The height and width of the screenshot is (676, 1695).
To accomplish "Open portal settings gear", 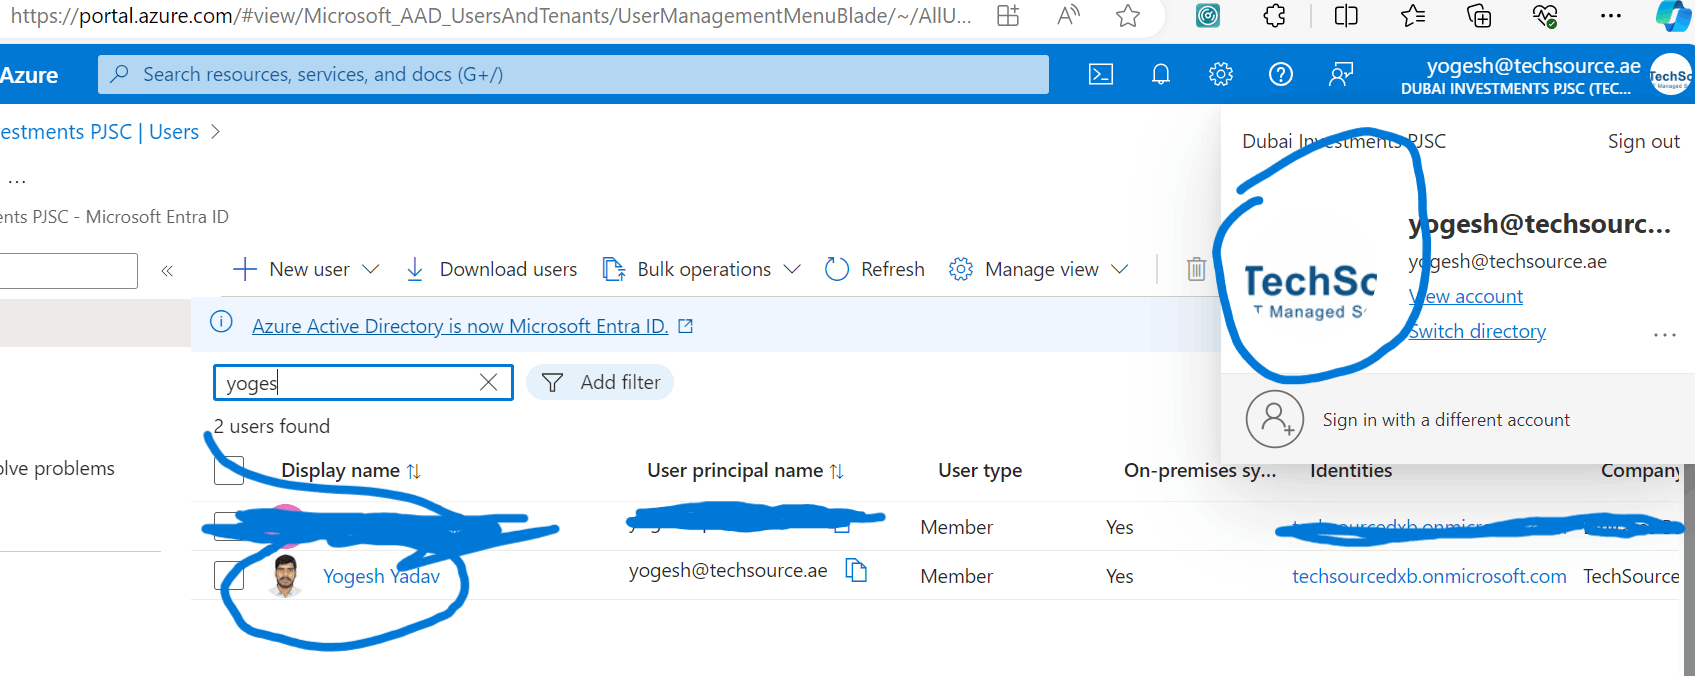I will (x=1221, y=75).
